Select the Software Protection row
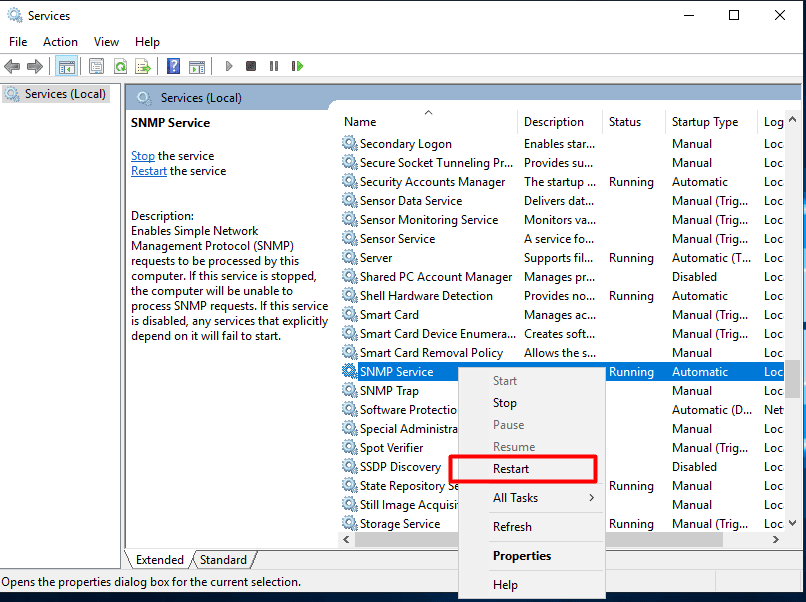The image size is (806, 602). point(399,410)
